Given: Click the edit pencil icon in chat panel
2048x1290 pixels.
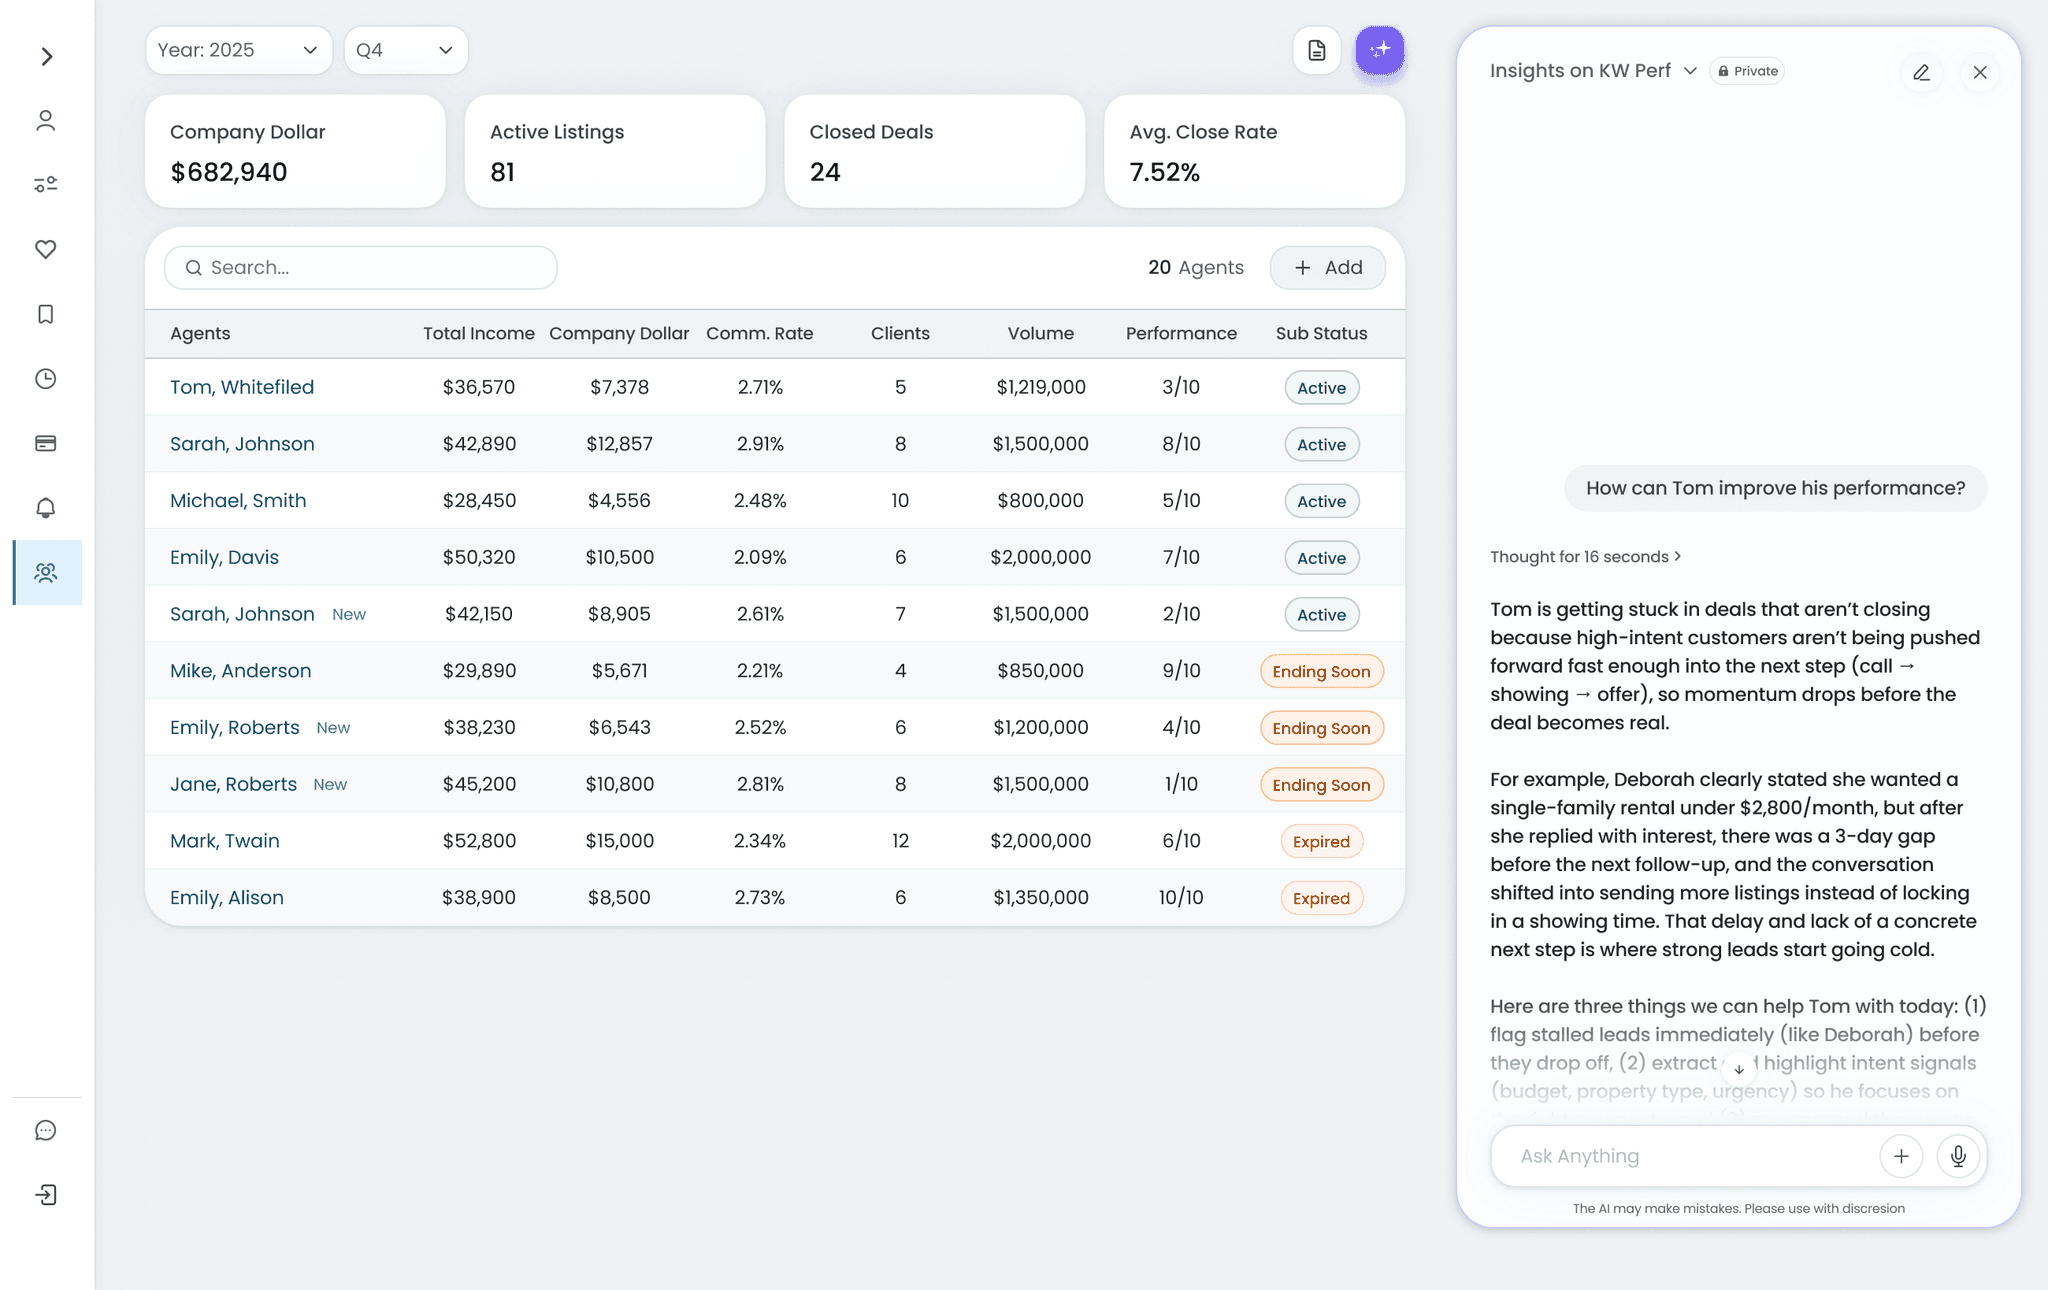Looking at the screenshot, I should click(1921, 72).
